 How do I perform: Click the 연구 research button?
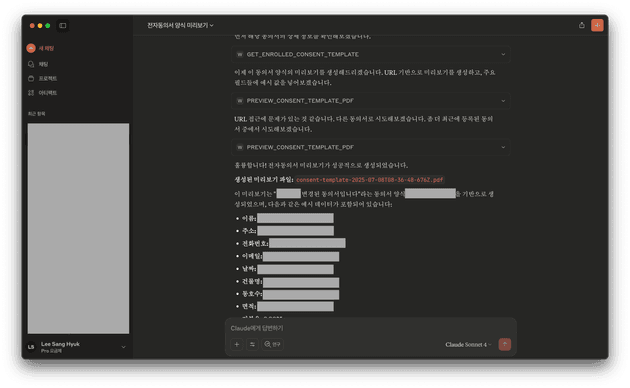pos(272,344)
